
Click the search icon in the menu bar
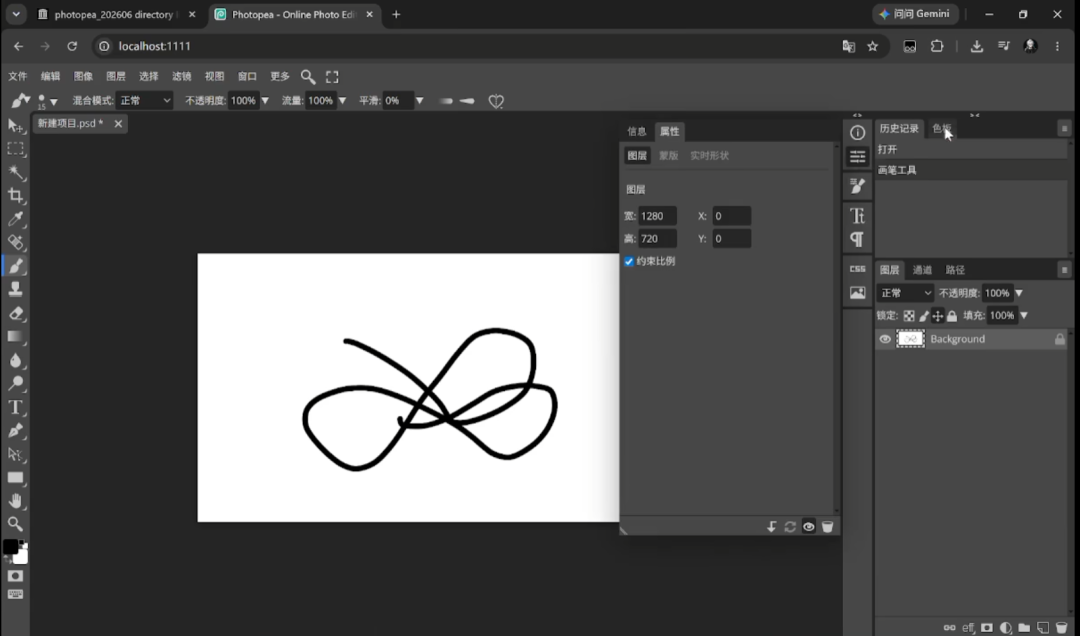pos(308,76)
